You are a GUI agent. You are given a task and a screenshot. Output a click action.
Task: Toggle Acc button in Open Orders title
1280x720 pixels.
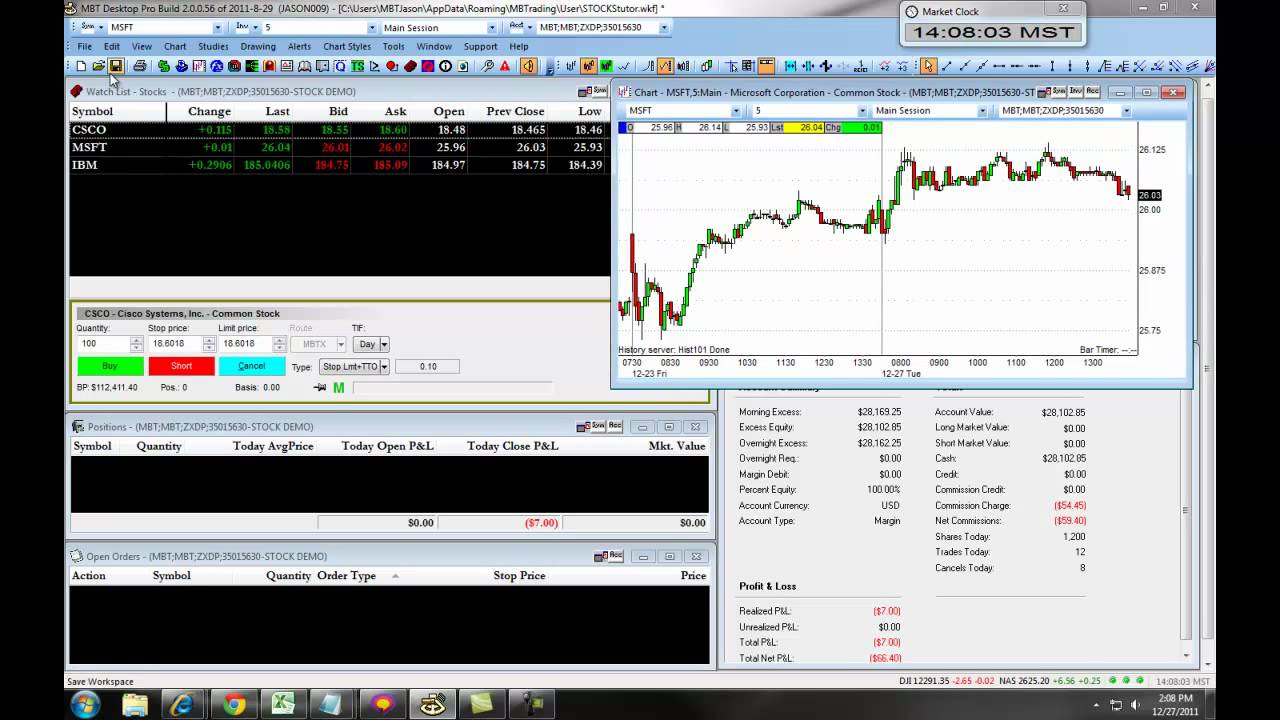tap(615, 556)
